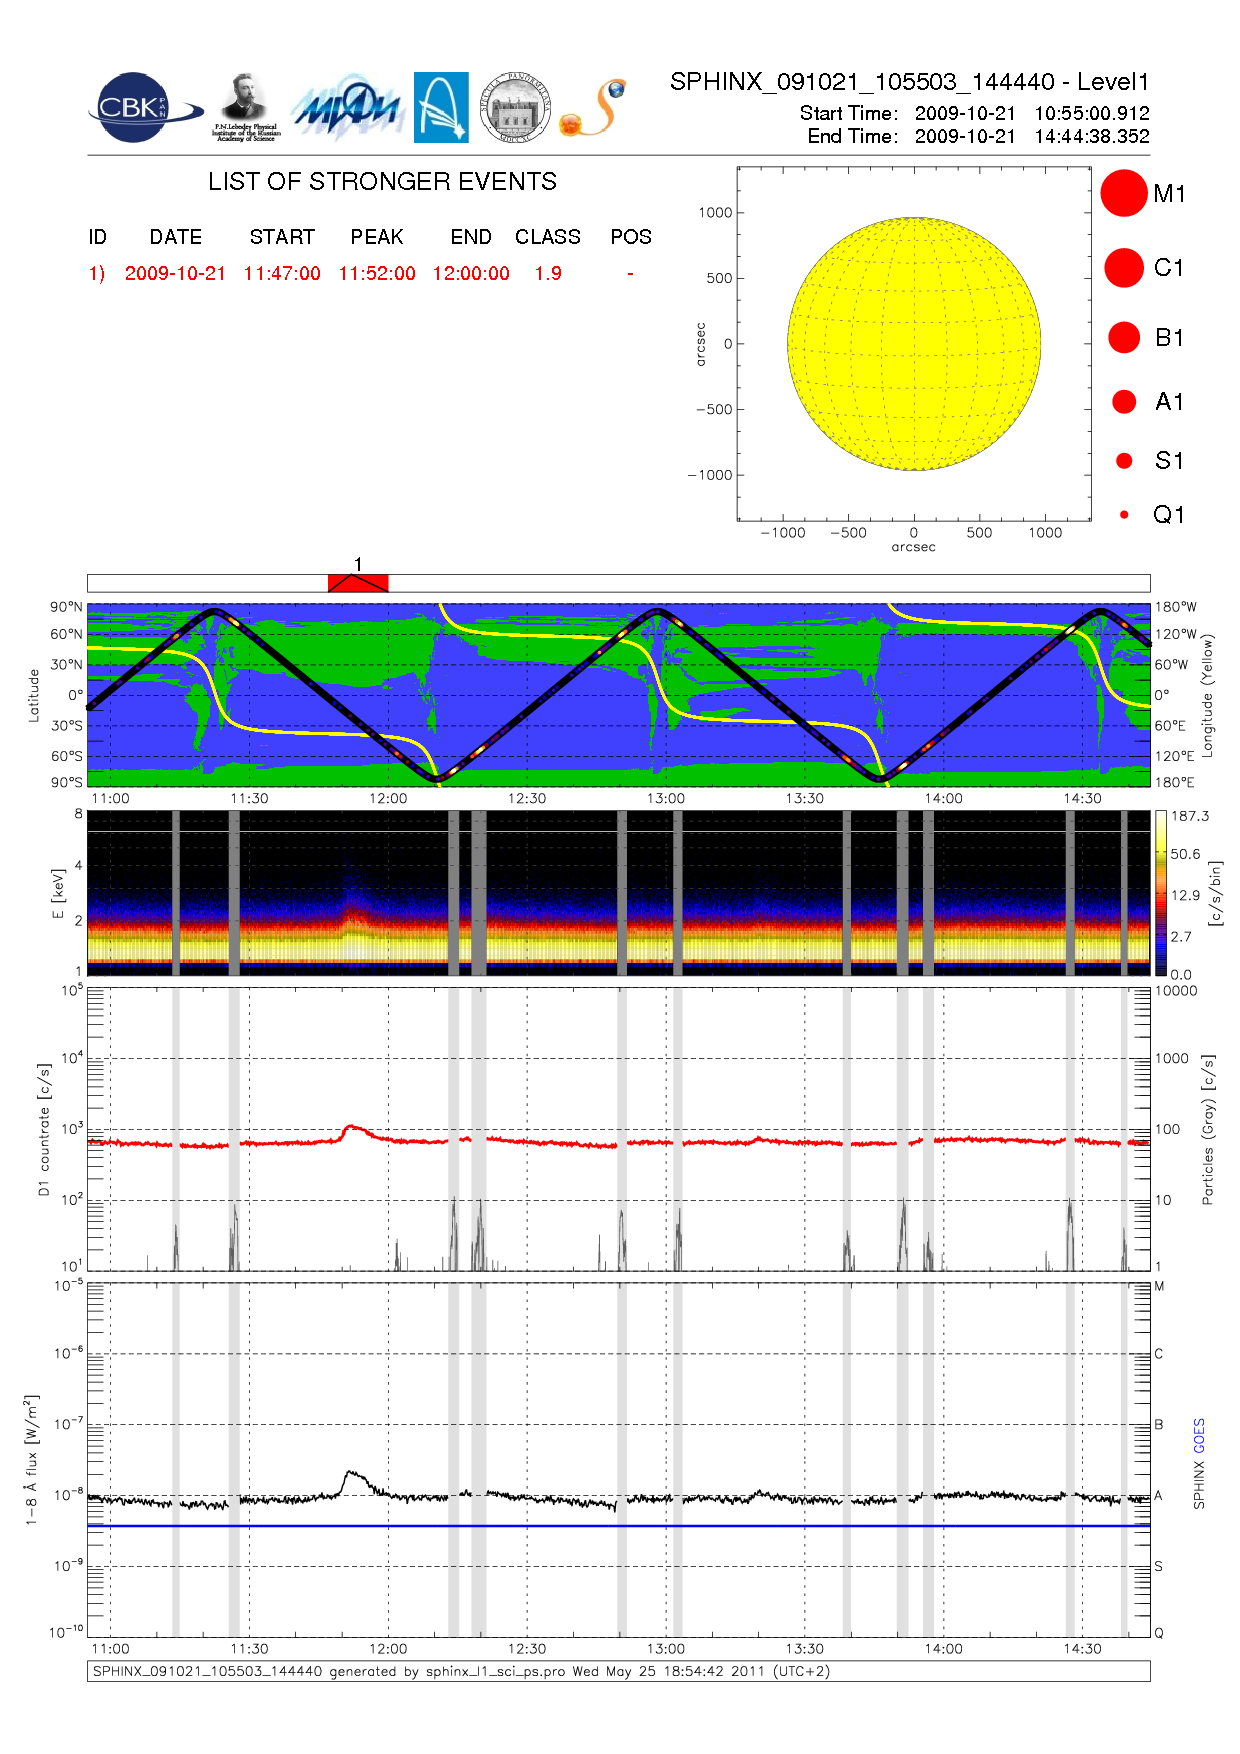
Task: Select event 1 red marker on timeline bar
Action: [x=358, y=583]
